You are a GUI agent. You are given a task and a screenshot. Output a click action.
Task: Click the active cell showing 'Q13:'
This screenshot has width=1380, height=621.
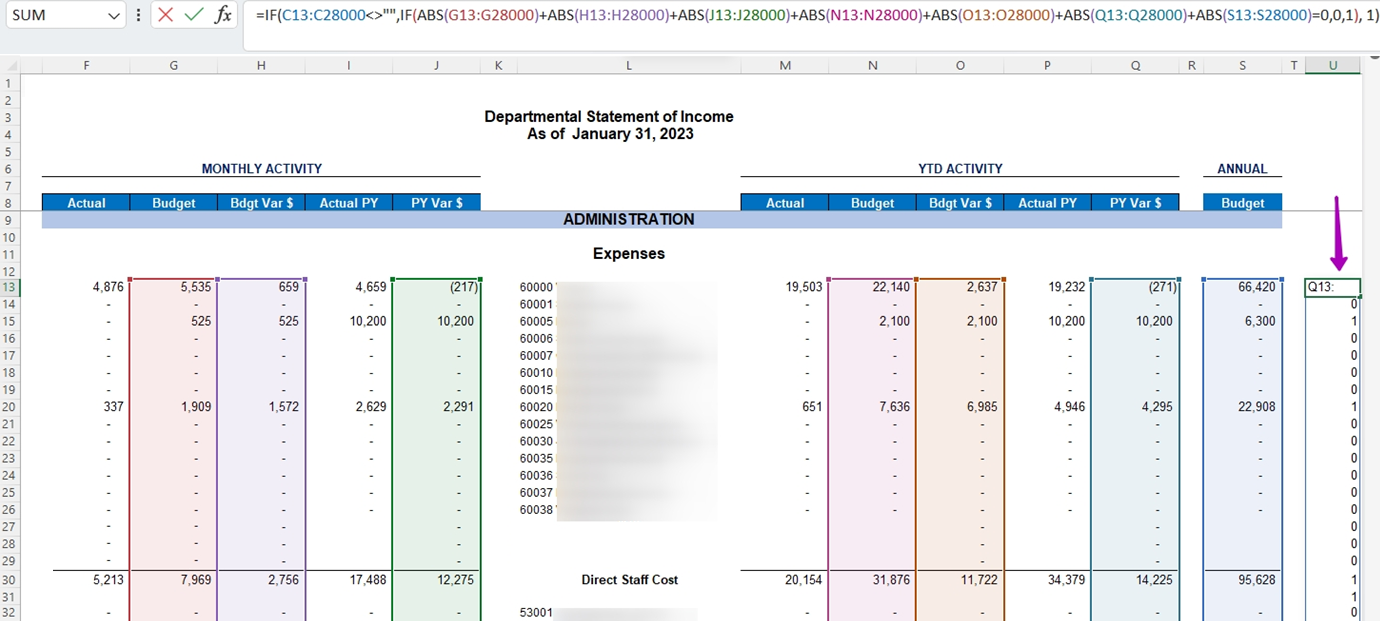click(1333, 287)
